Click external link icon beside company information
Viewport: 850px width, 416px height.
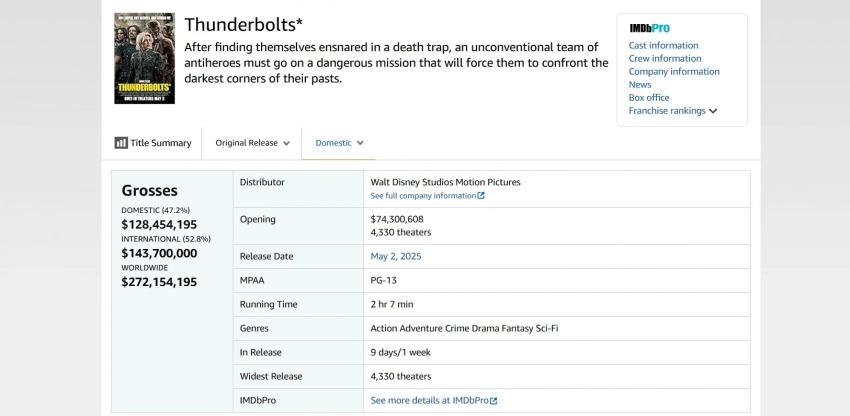click(481, 196)
